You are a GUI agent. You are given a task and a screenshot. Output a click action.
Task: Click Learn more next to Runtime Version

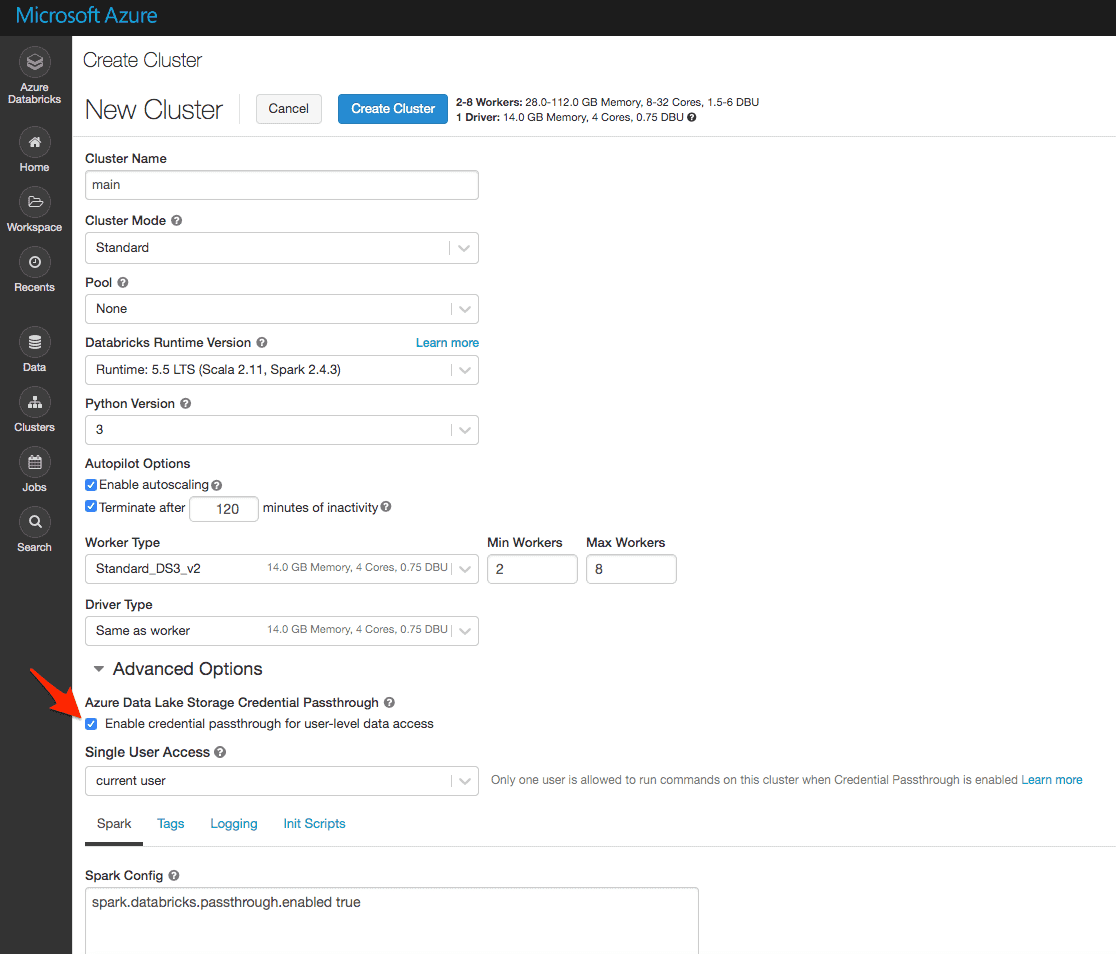(447, 342)
